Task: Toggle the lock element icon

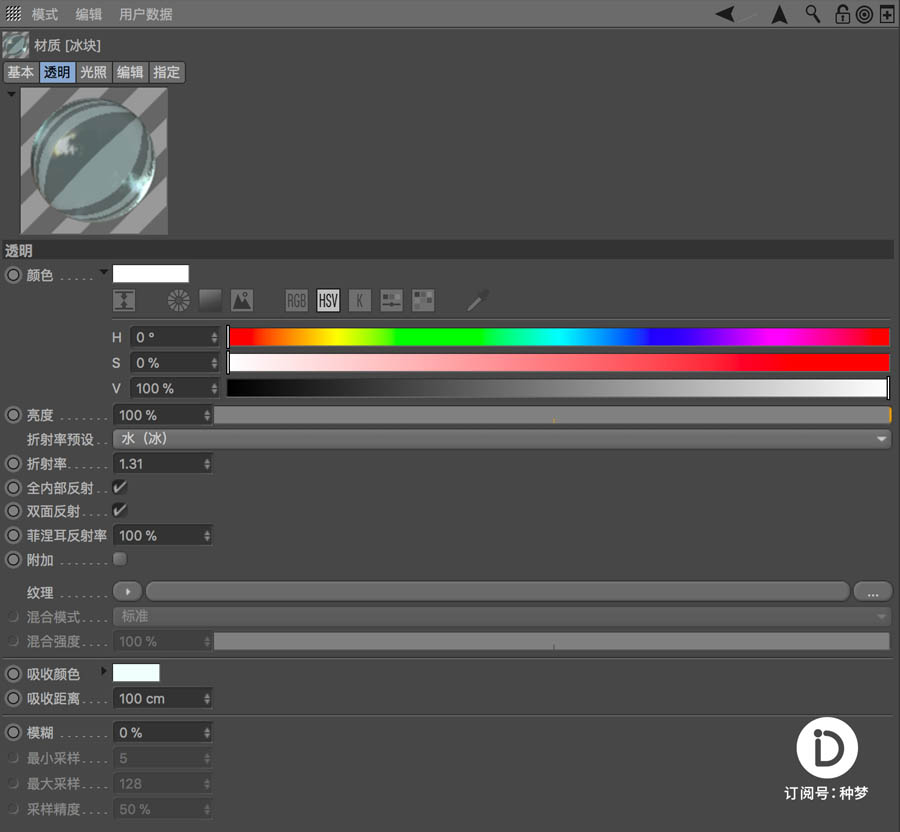Action: pos(842,14)
